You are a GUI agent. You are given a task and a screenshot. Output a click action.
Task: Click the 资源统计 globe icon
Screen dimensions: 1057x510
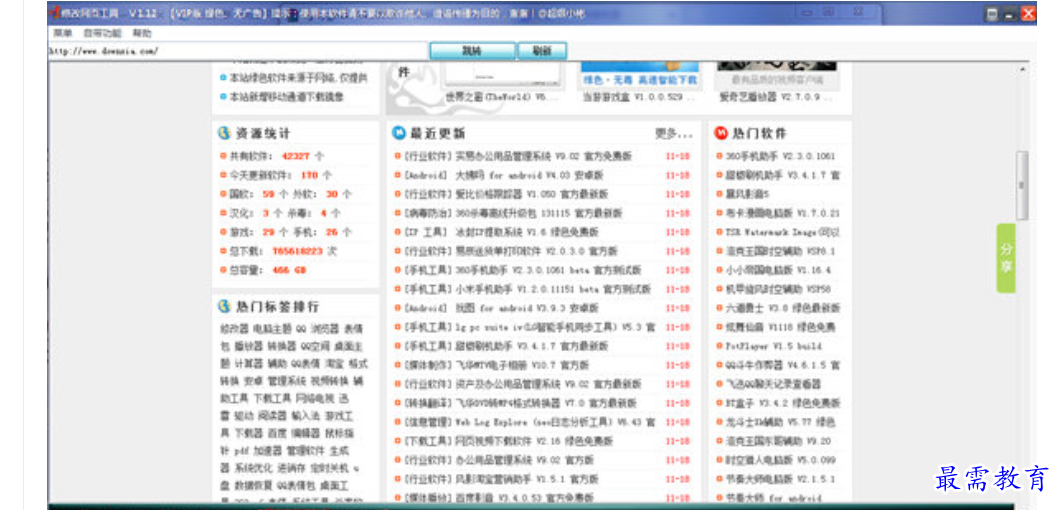224,133
